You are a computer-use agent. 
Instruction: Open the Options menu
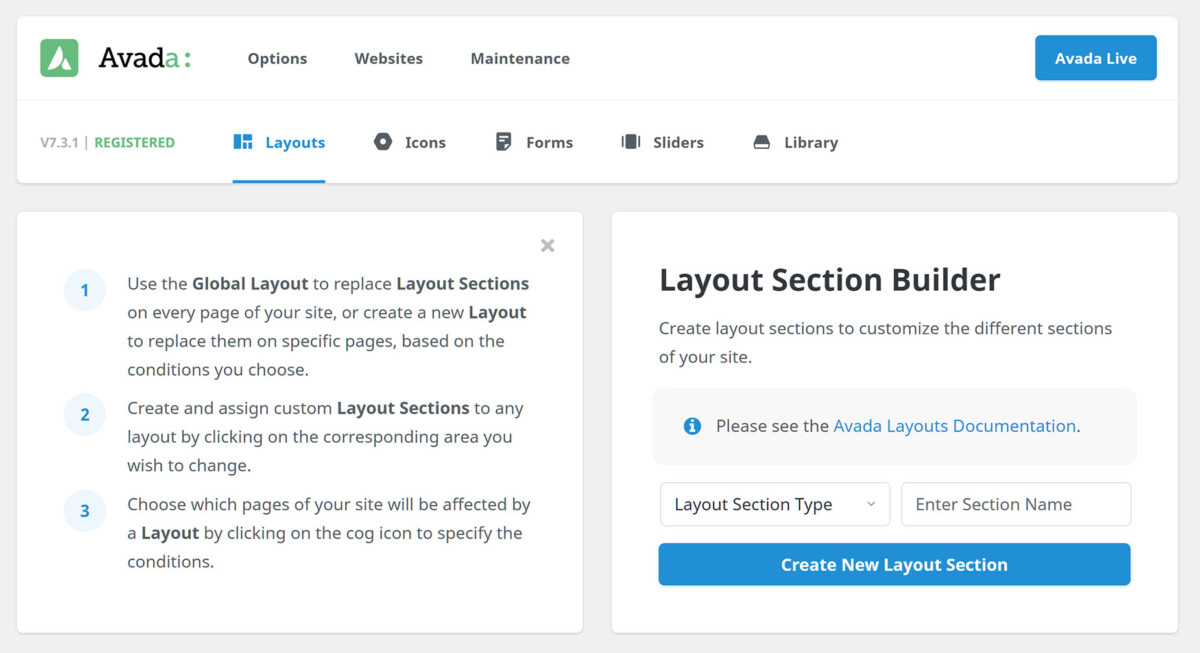[277, 58]
